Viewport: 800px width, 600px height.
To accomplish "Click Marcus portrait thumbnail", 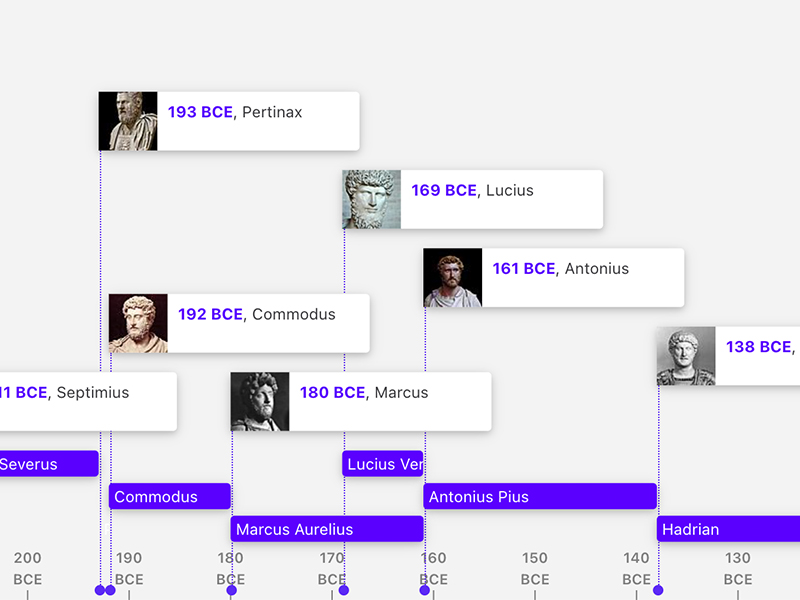I will [260, 401].
